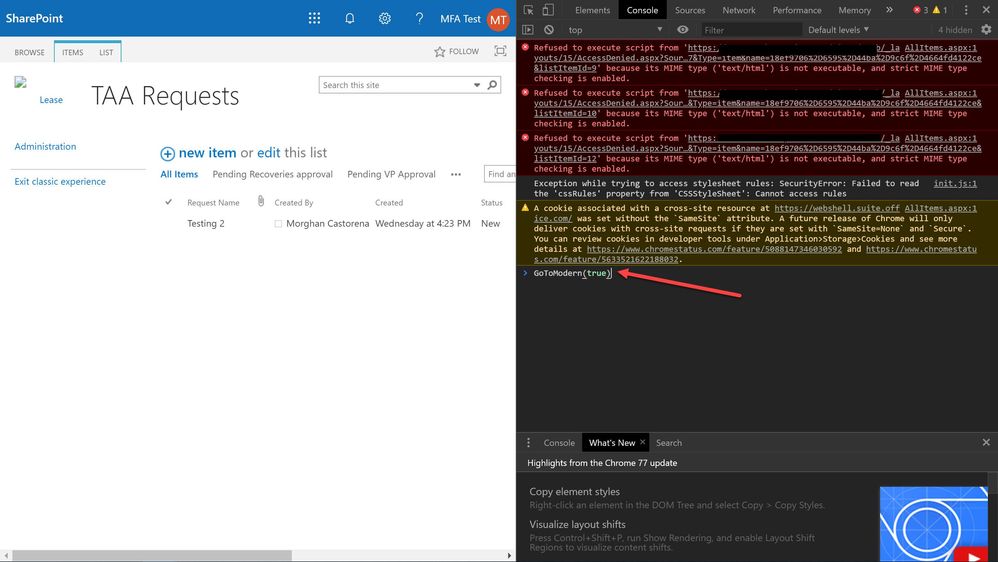Switch to drawer Search tab

668,442
